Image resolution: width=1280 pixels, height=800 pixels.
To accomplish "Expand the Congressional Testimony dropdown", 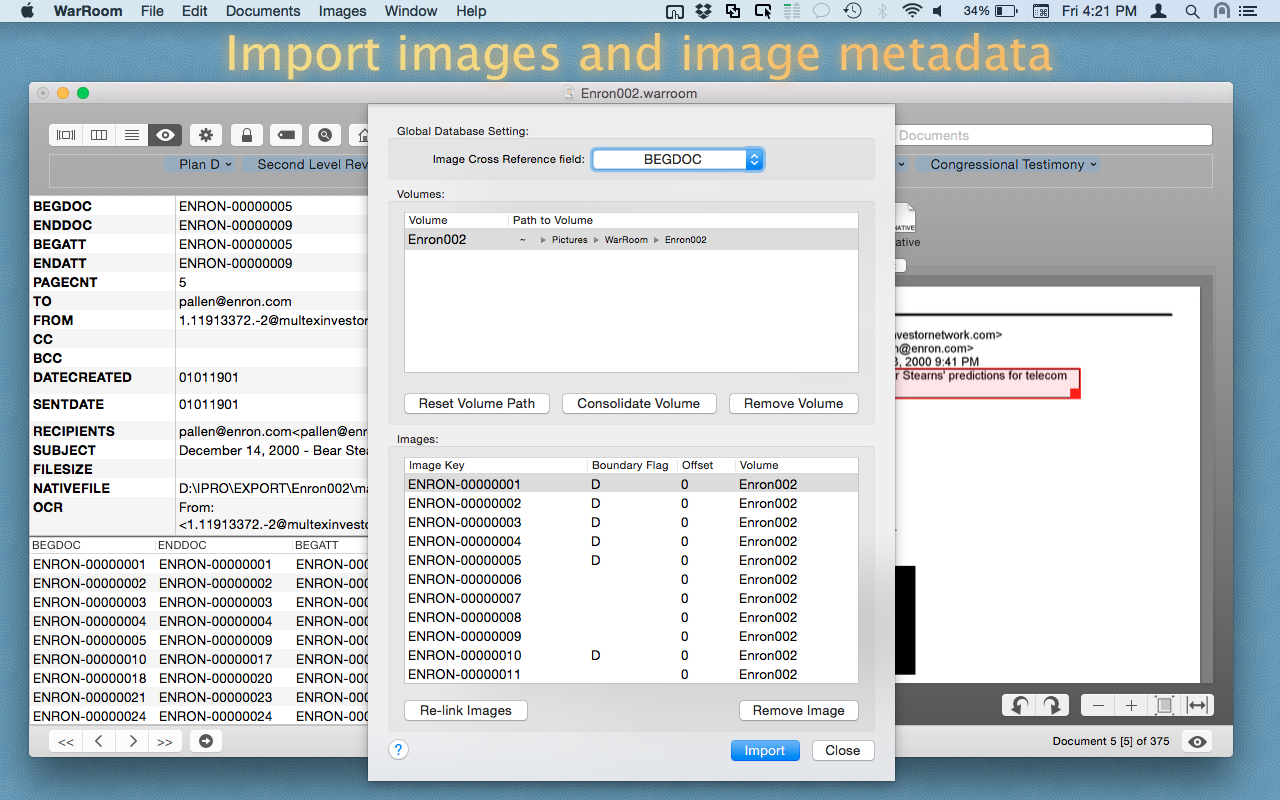I will click(x=1013, y=164).
